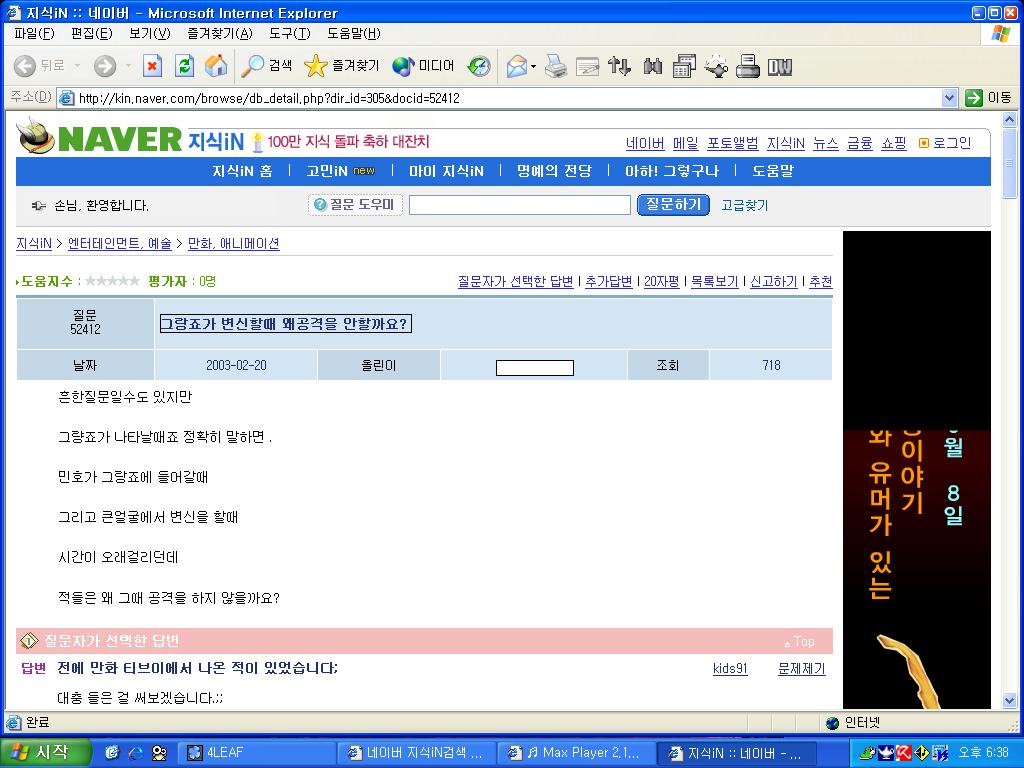Open the 미디어 media toolbar button

(x=423, y=66)
